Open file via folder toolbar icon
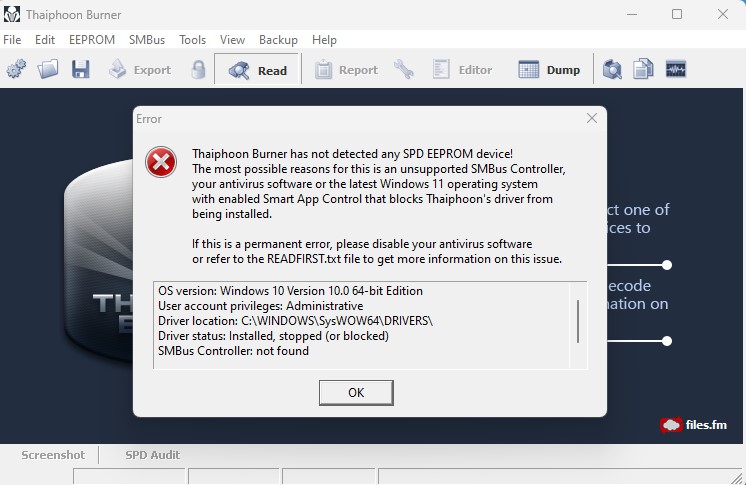 click(48, 69)
